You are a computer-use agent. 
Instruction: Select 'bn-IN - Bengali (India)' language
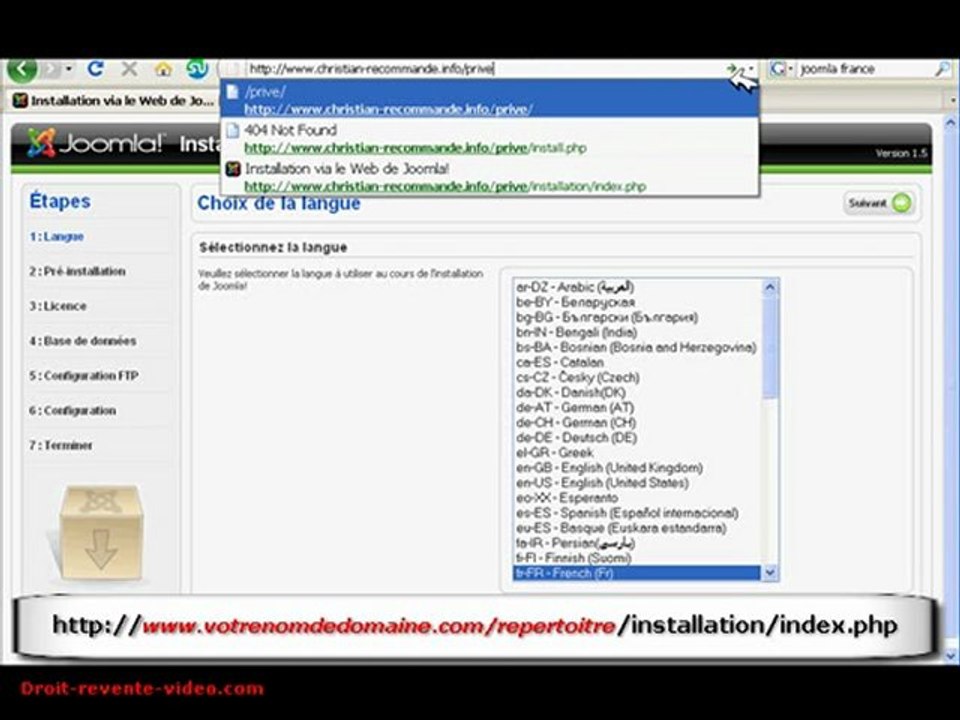[637, 332]
